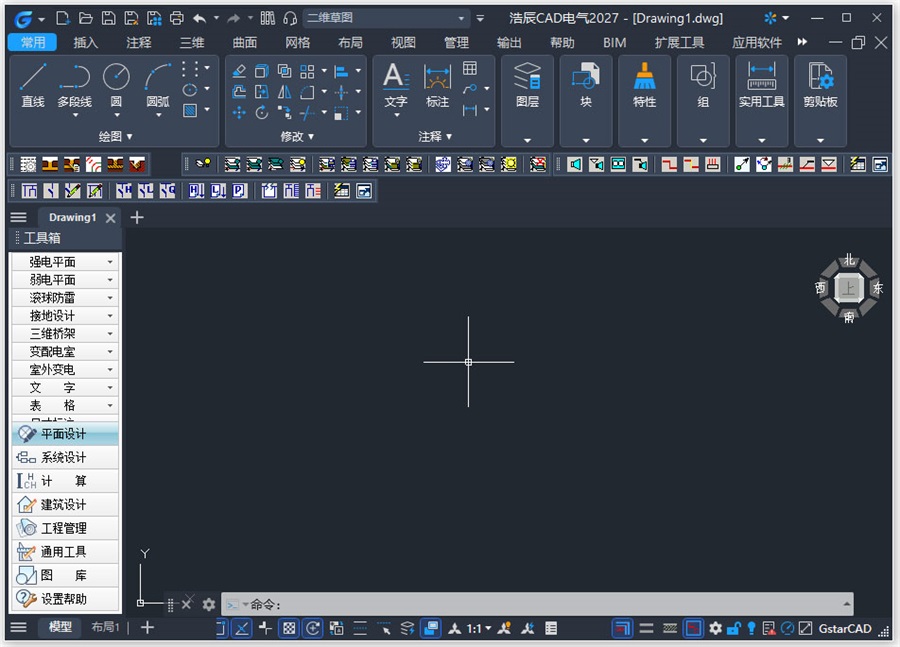Toggle grid display in status bar
Screen dimensions: 900x647
coord(289,628)
